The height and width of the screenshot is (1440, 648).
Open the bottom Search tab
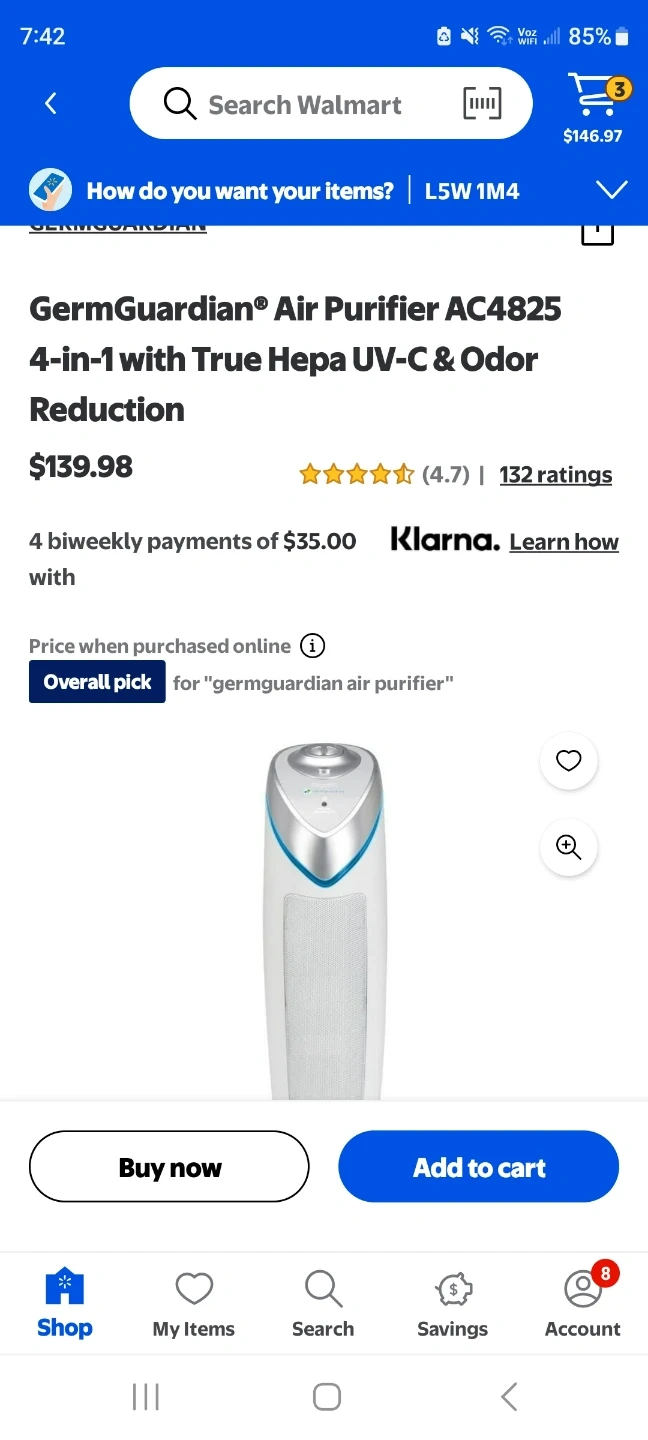click(323, 1304)
